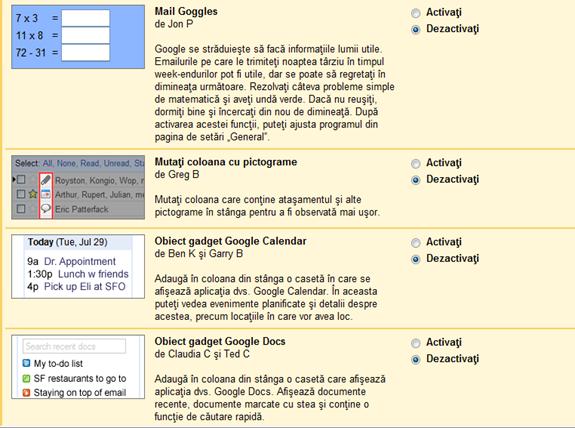Click the All selection link in preview

point(47,163)
